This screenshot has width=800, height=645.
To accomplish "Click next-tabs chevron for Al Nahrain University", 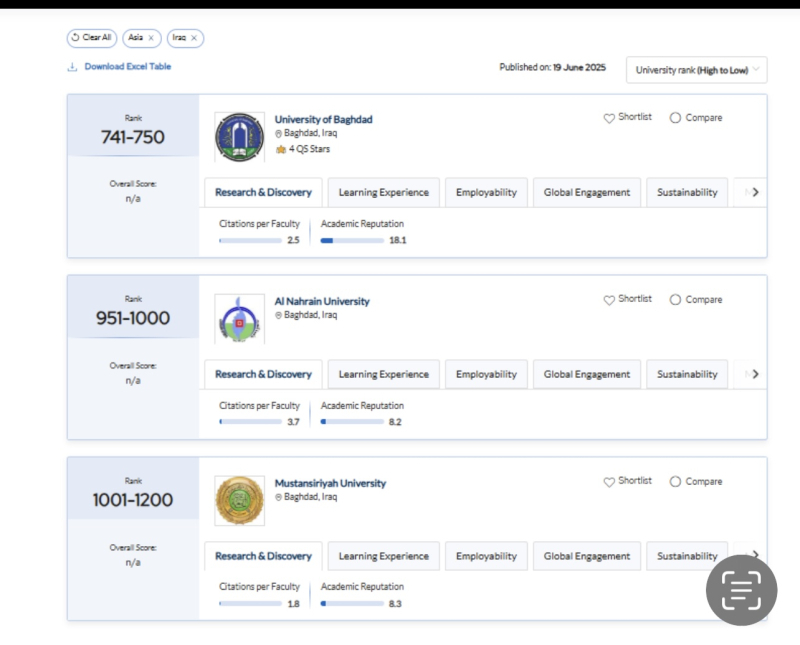I will click(756, 374).
